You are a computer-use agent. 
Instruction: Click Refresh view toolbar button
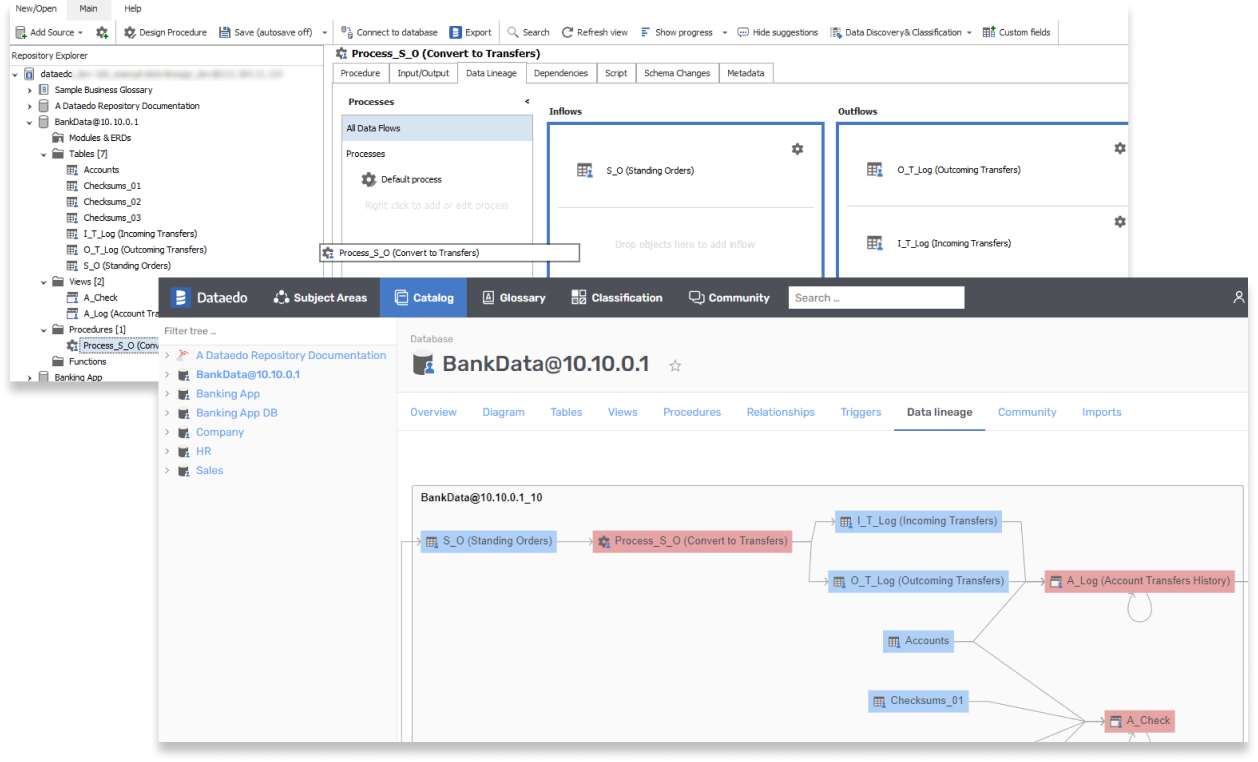567,32
